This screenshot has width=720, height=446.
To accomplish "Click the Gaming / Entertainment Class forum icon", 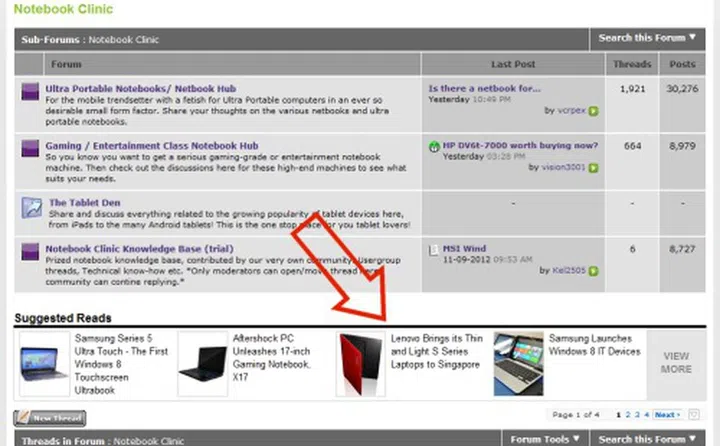I will click(29, 149).
